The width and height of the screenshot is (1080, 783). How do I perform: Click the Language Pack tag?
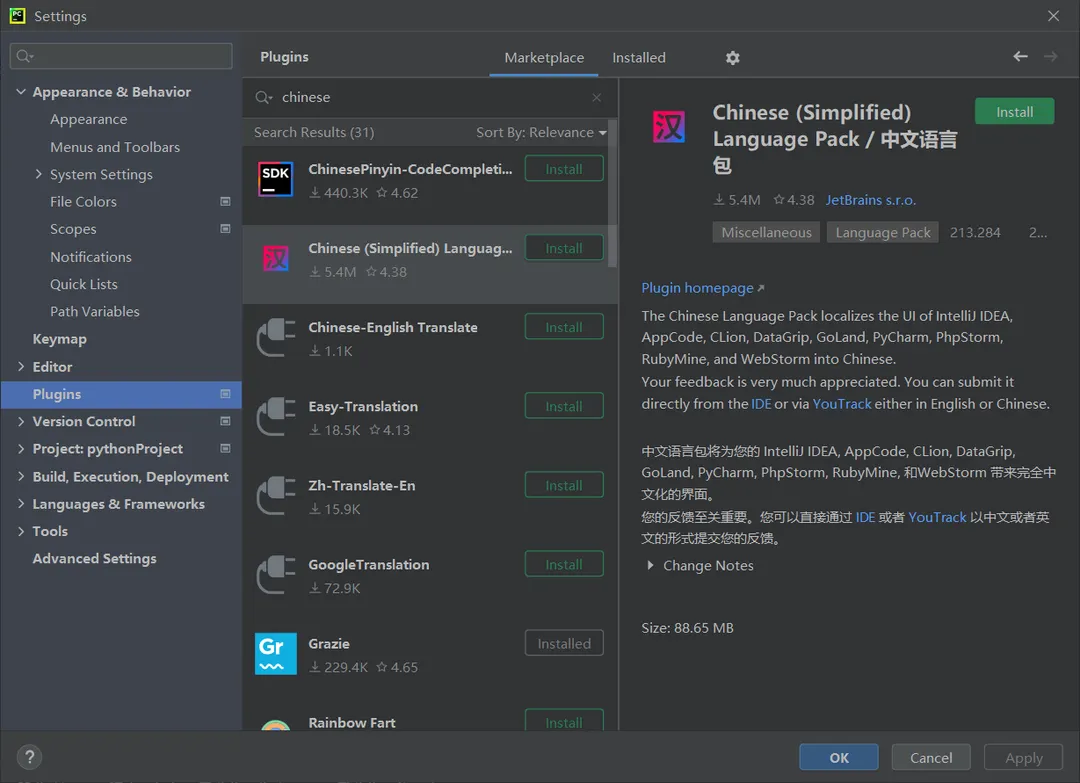(x=882, y=232)
